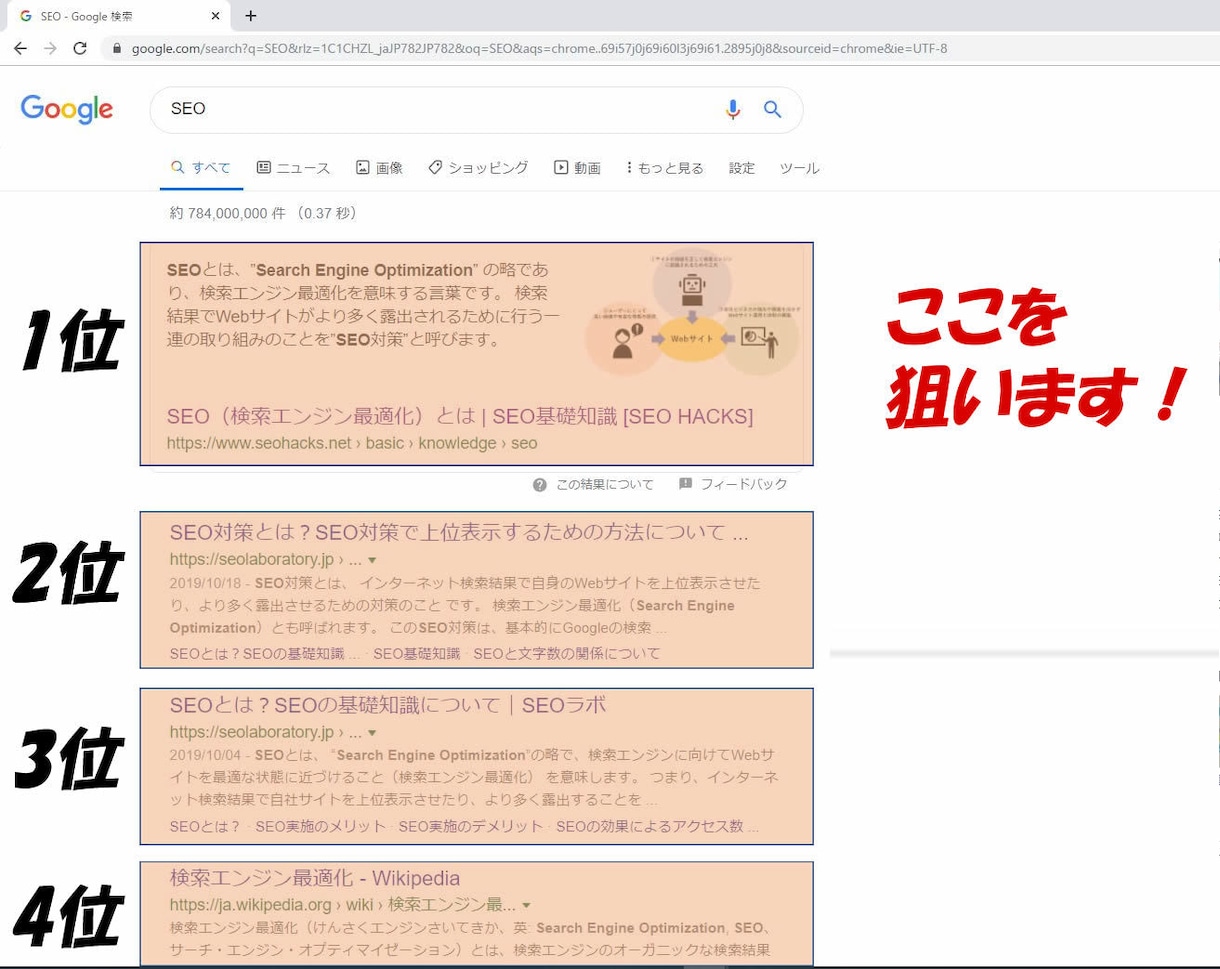Open the ショッピング tab
Image resolution: width=1220 pixels, height=969 pixels.
click(478, 168)
